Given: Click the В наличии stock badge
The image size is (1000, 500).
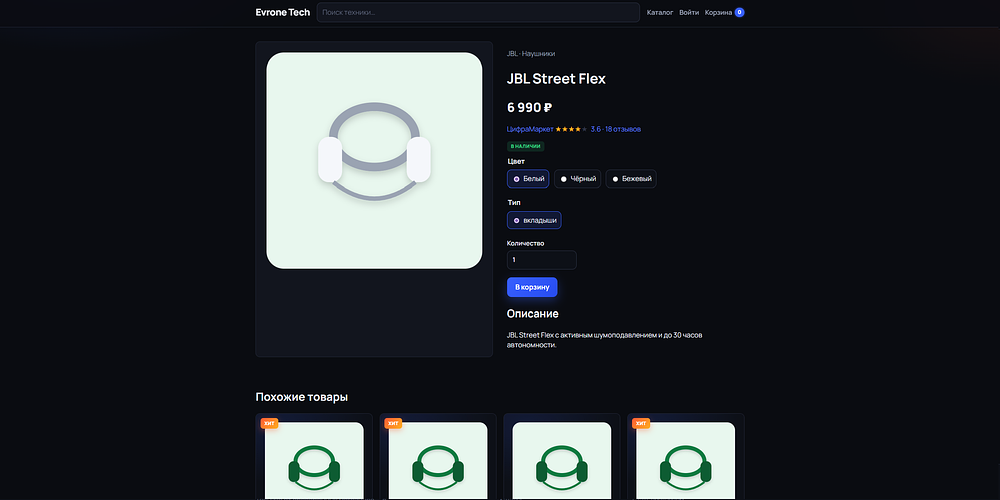Looking at the screenshot, I should click(x=526, y=146).
